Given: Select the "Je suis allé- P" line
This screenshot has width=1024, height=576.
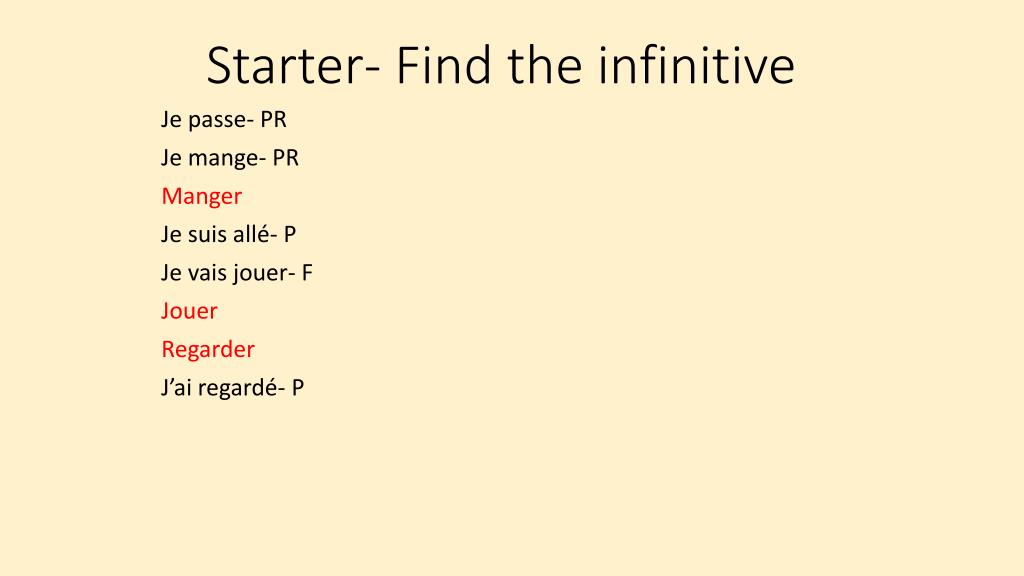Looking at the screenshot, I should tap(229, 234).
